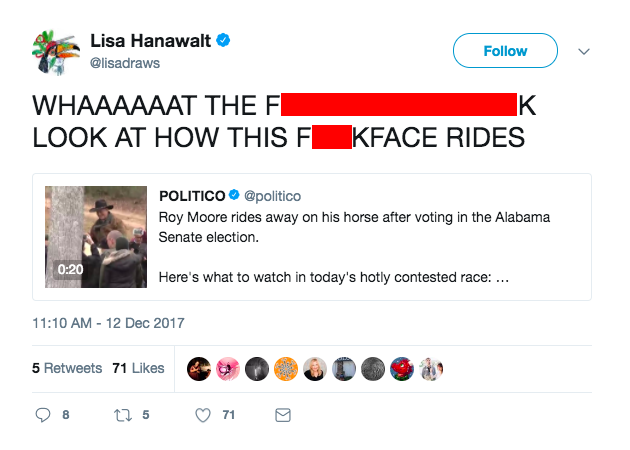Open the blonde woman liker avatar
The width and height of the screenshot is (630, 450).
(x=315, y=368)
